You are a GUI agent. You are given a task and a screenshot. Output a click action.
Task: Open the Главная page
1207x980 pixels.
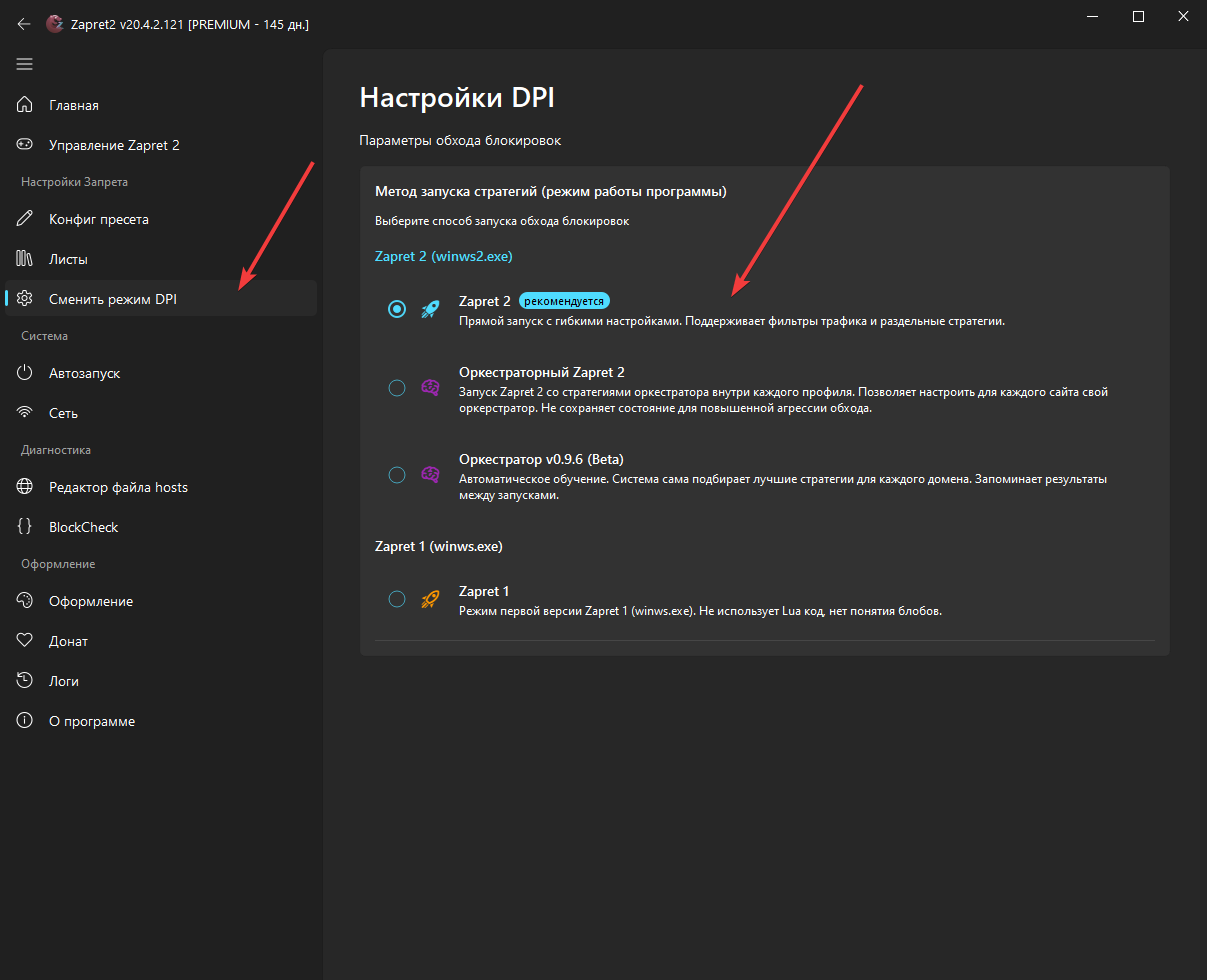pyautogui.click(x=161, y=105)
